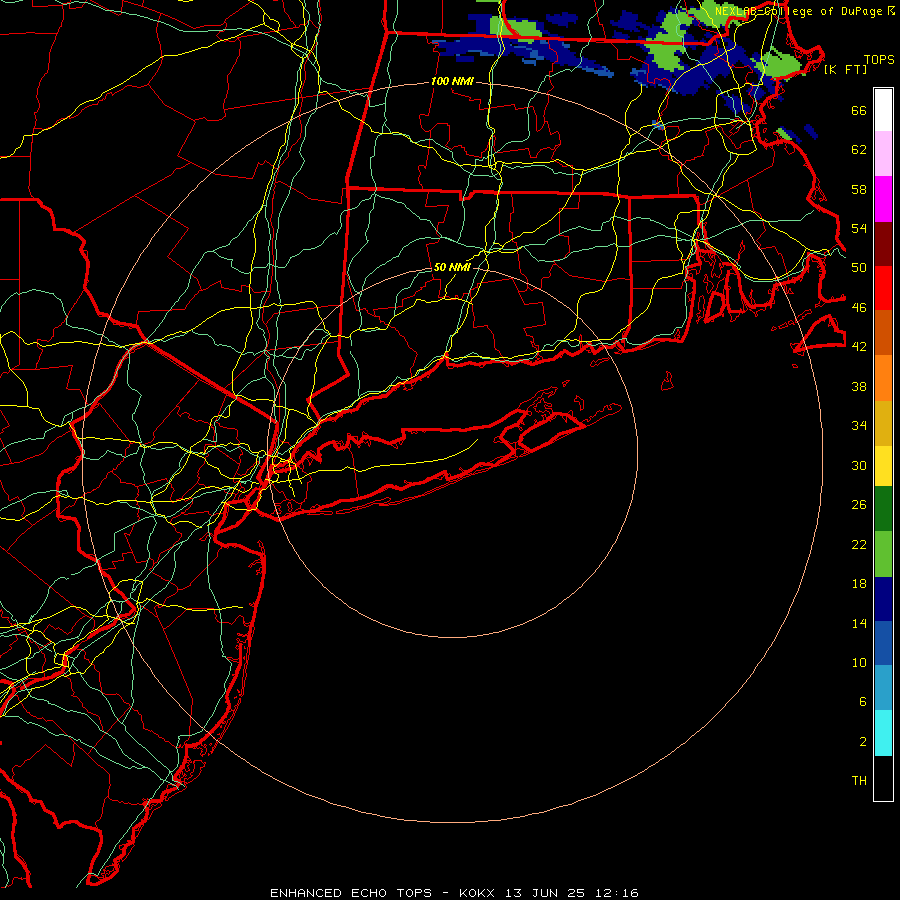Click the 42 legend value
Image resolution: width=900 pixels, height=900 pixels.
(x=859, y=347)
